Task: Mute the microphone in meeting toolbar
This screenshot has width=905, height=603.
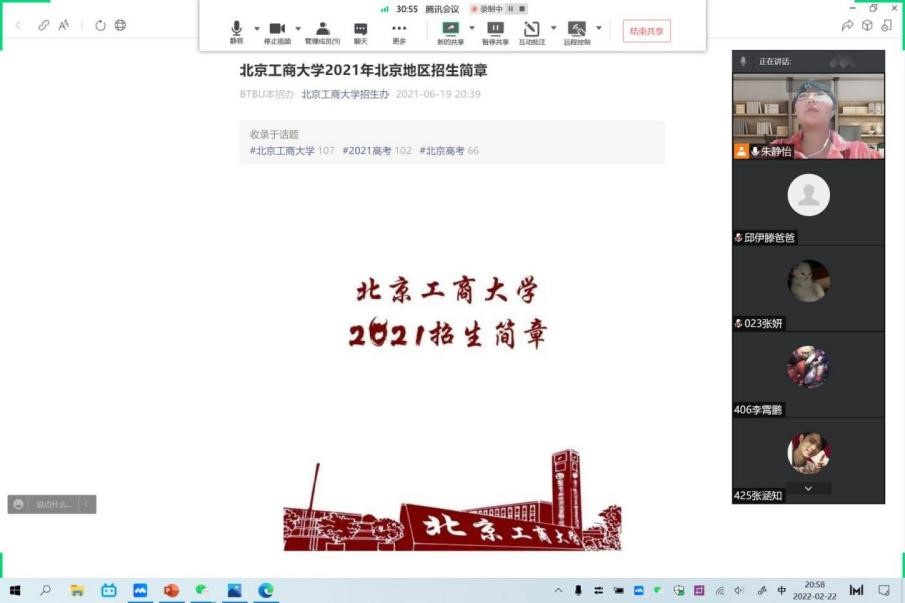Action: coord(236,31)
